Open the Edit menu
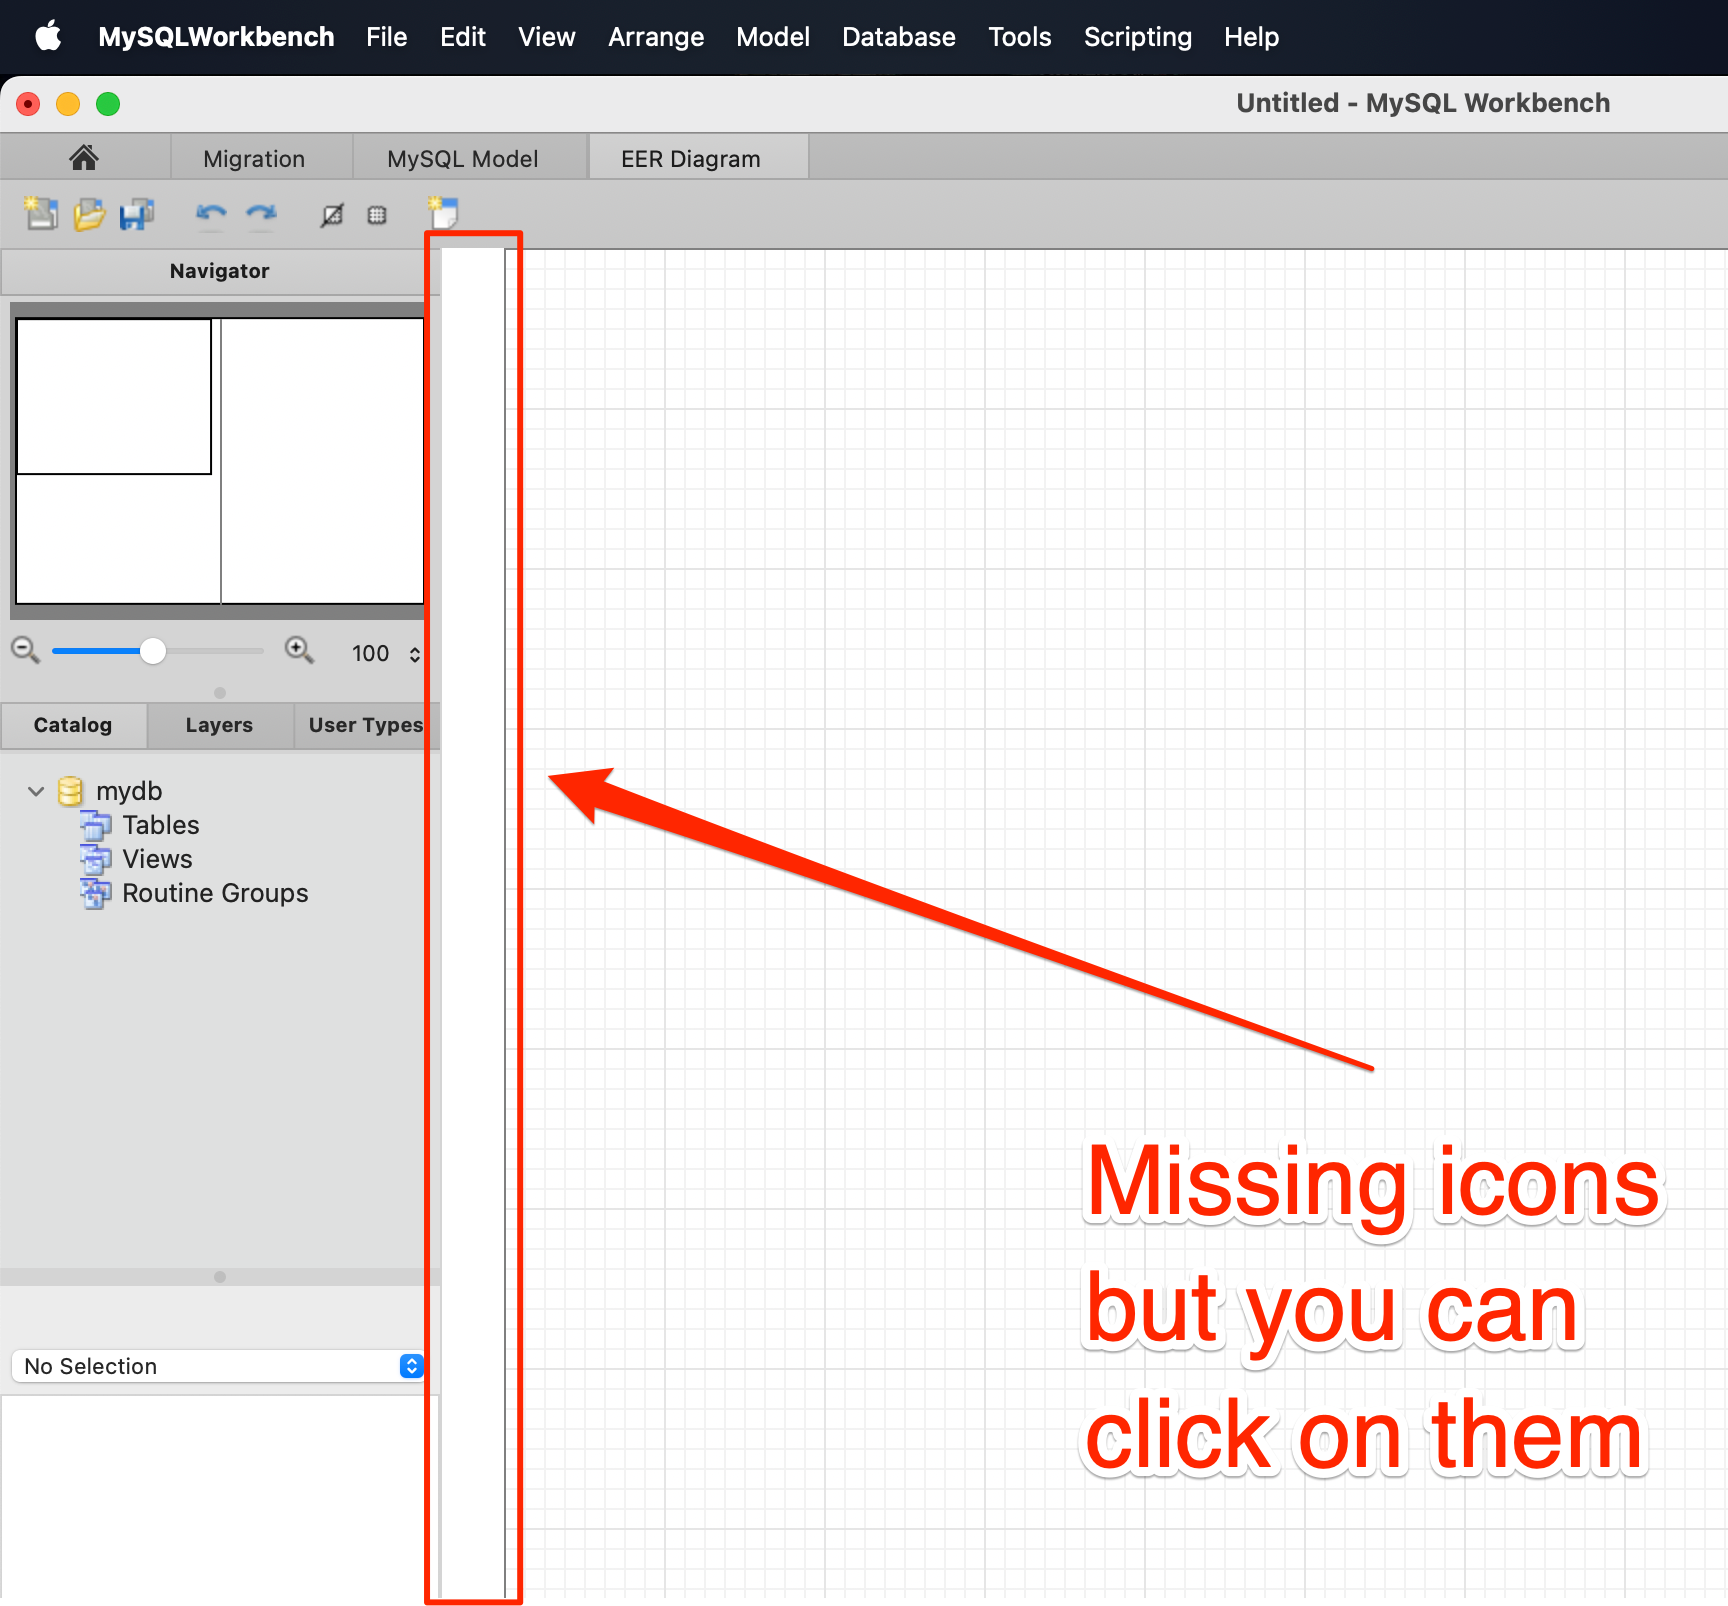This screenshot has width=1728, height=1606. (463, 37)
